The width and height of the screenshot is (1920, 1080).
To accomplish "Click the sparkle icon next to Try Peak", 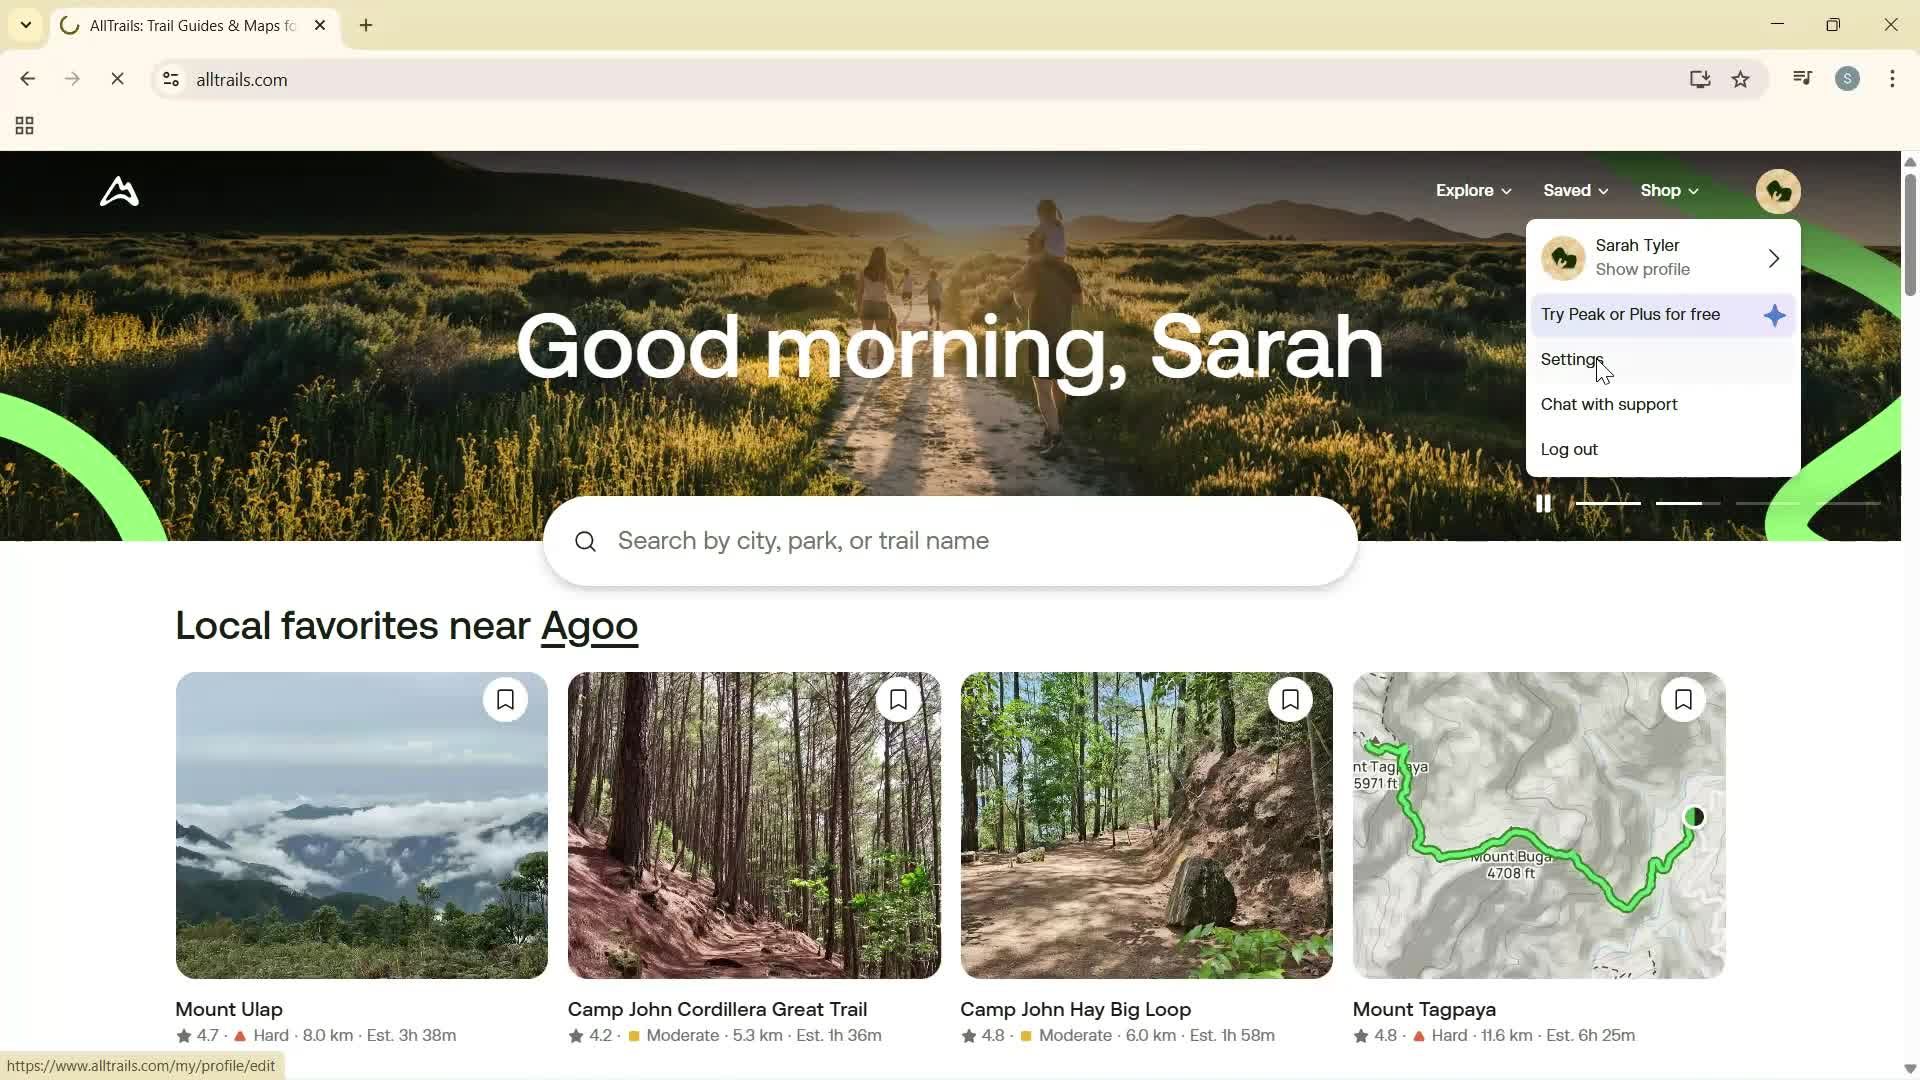I will pyautogui.click(x=1775, y=315).
